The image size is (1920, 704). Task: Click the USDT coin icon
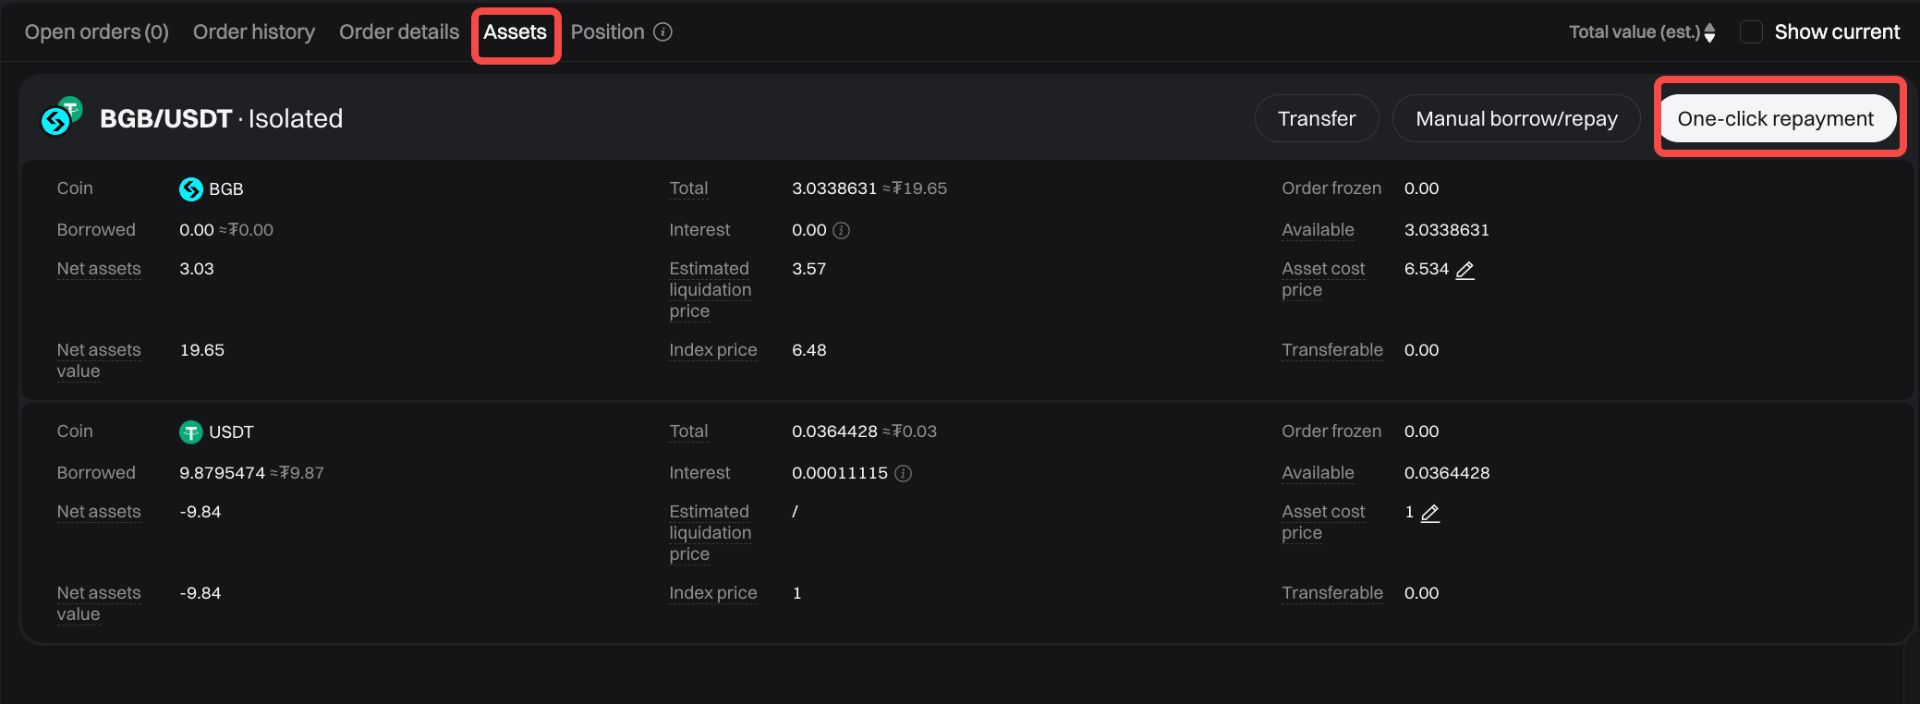[x=191, y=432]
